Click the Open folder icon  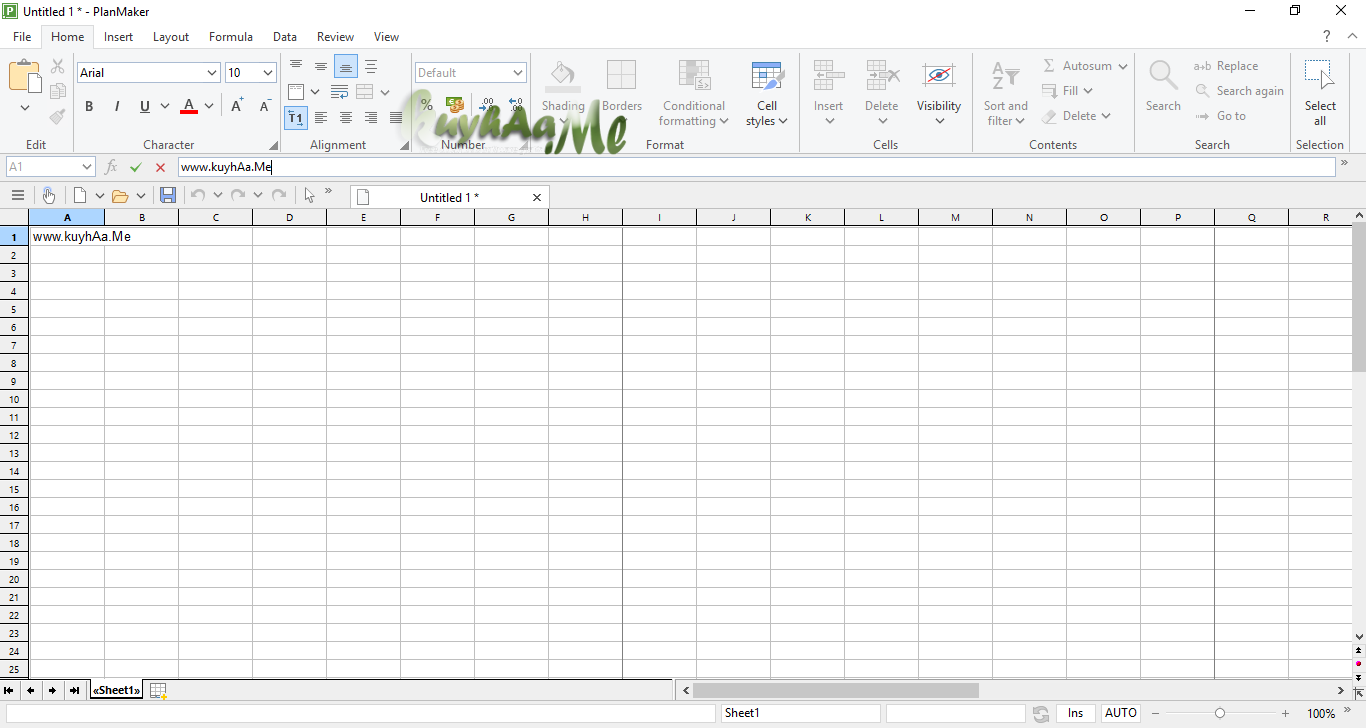coord(120,196)
